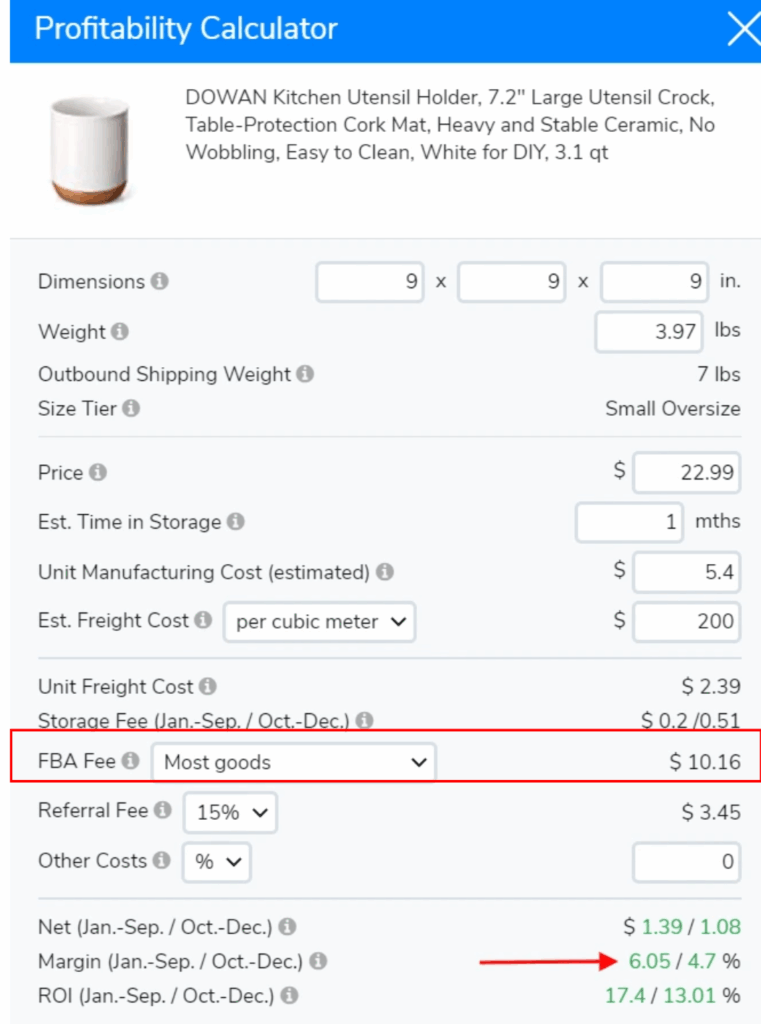This screenshot has height=1024, width=761.
Task: Open the FBA Fee goods type dropdown
Action: (293, 761)
